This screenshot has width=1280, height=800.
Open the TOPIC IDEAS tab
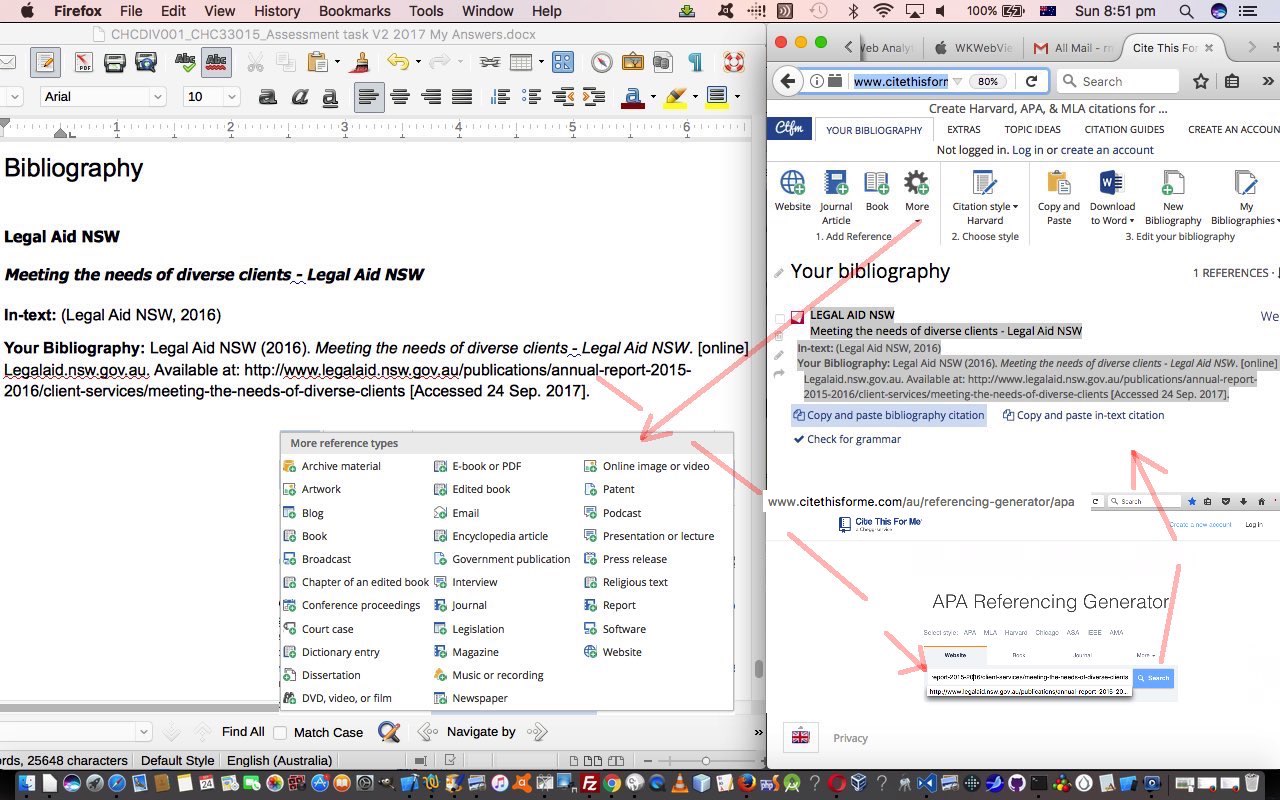click(1032, 130)
